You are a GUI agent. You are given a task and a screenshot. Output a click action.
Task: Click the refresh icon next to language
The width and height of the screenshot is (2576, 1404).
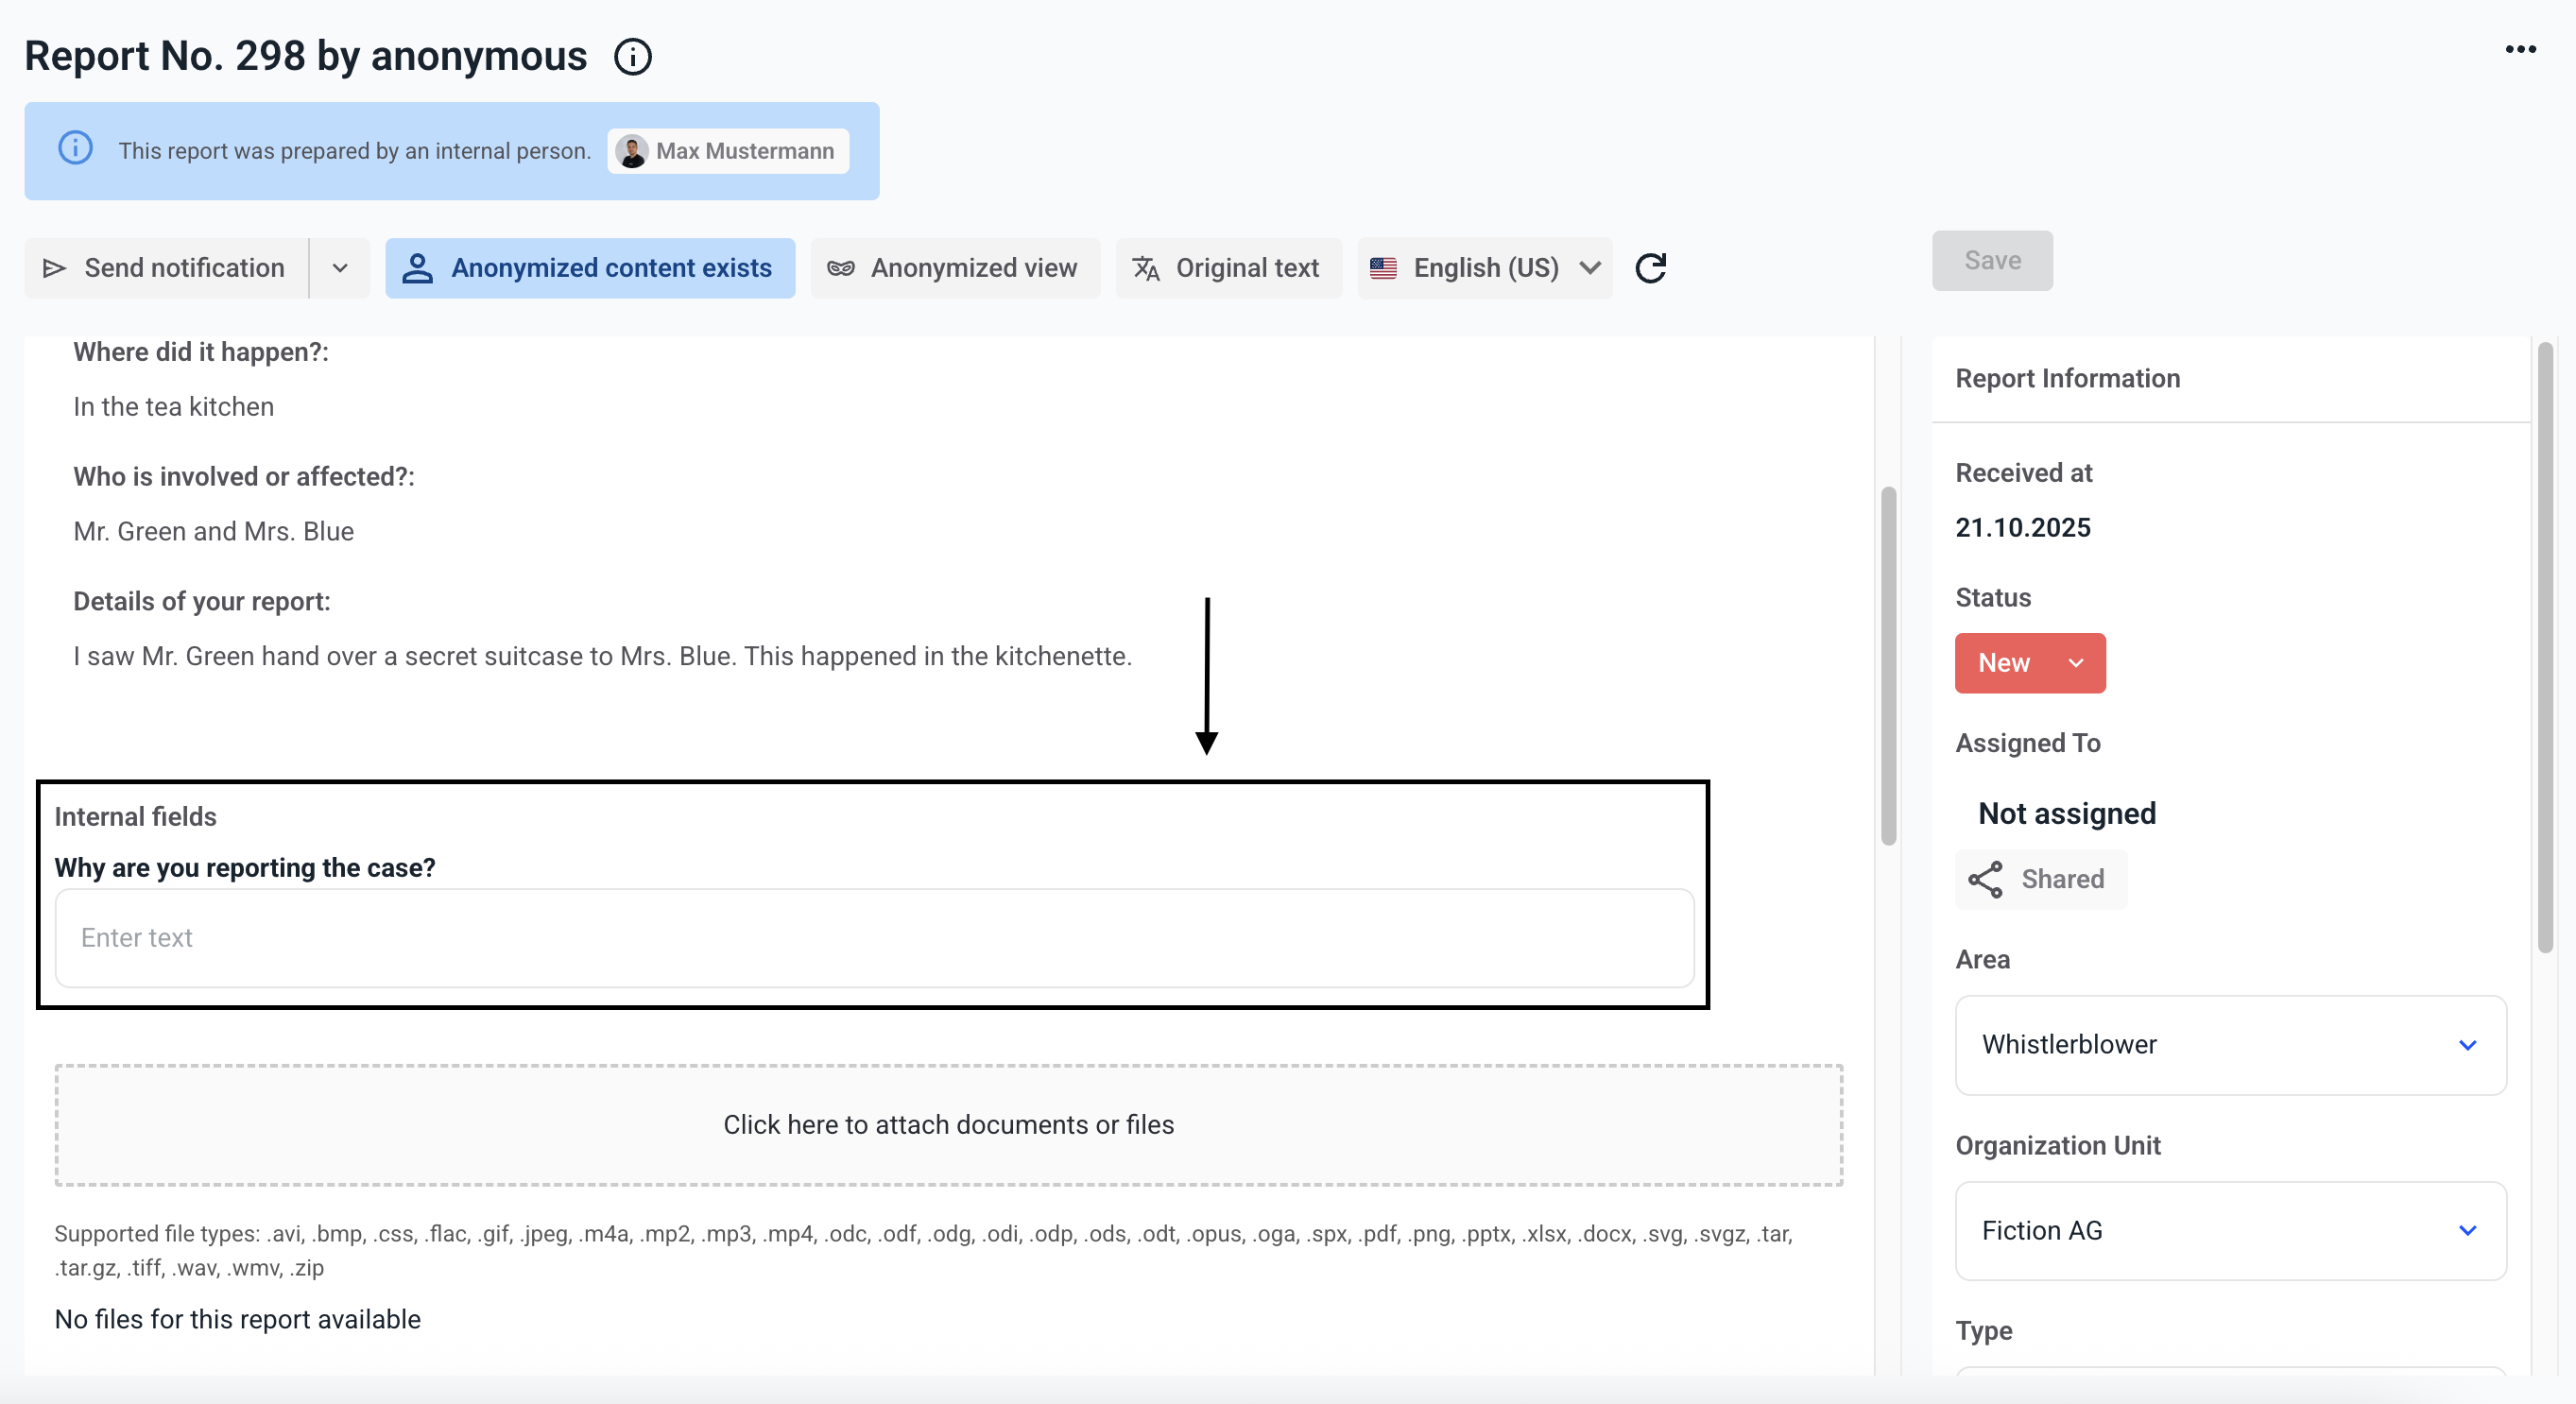pyautogui.click(x=1650, y=268)
